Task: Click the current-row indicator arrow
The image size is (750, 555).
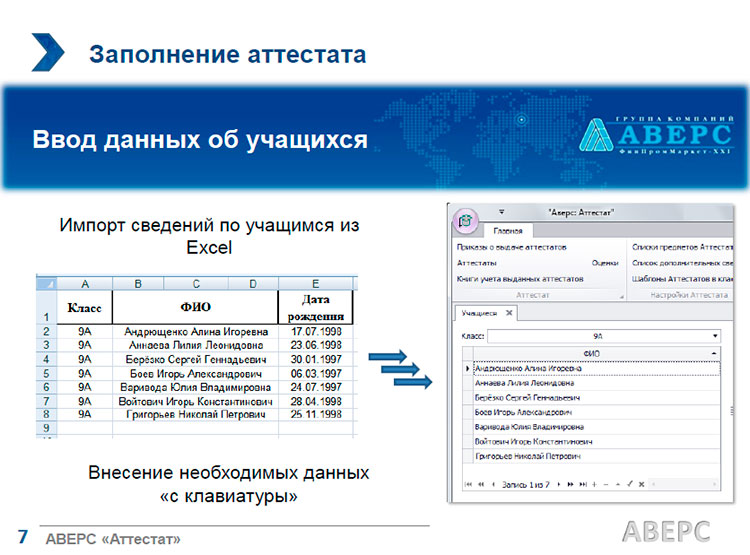Action: click(467, 368)
